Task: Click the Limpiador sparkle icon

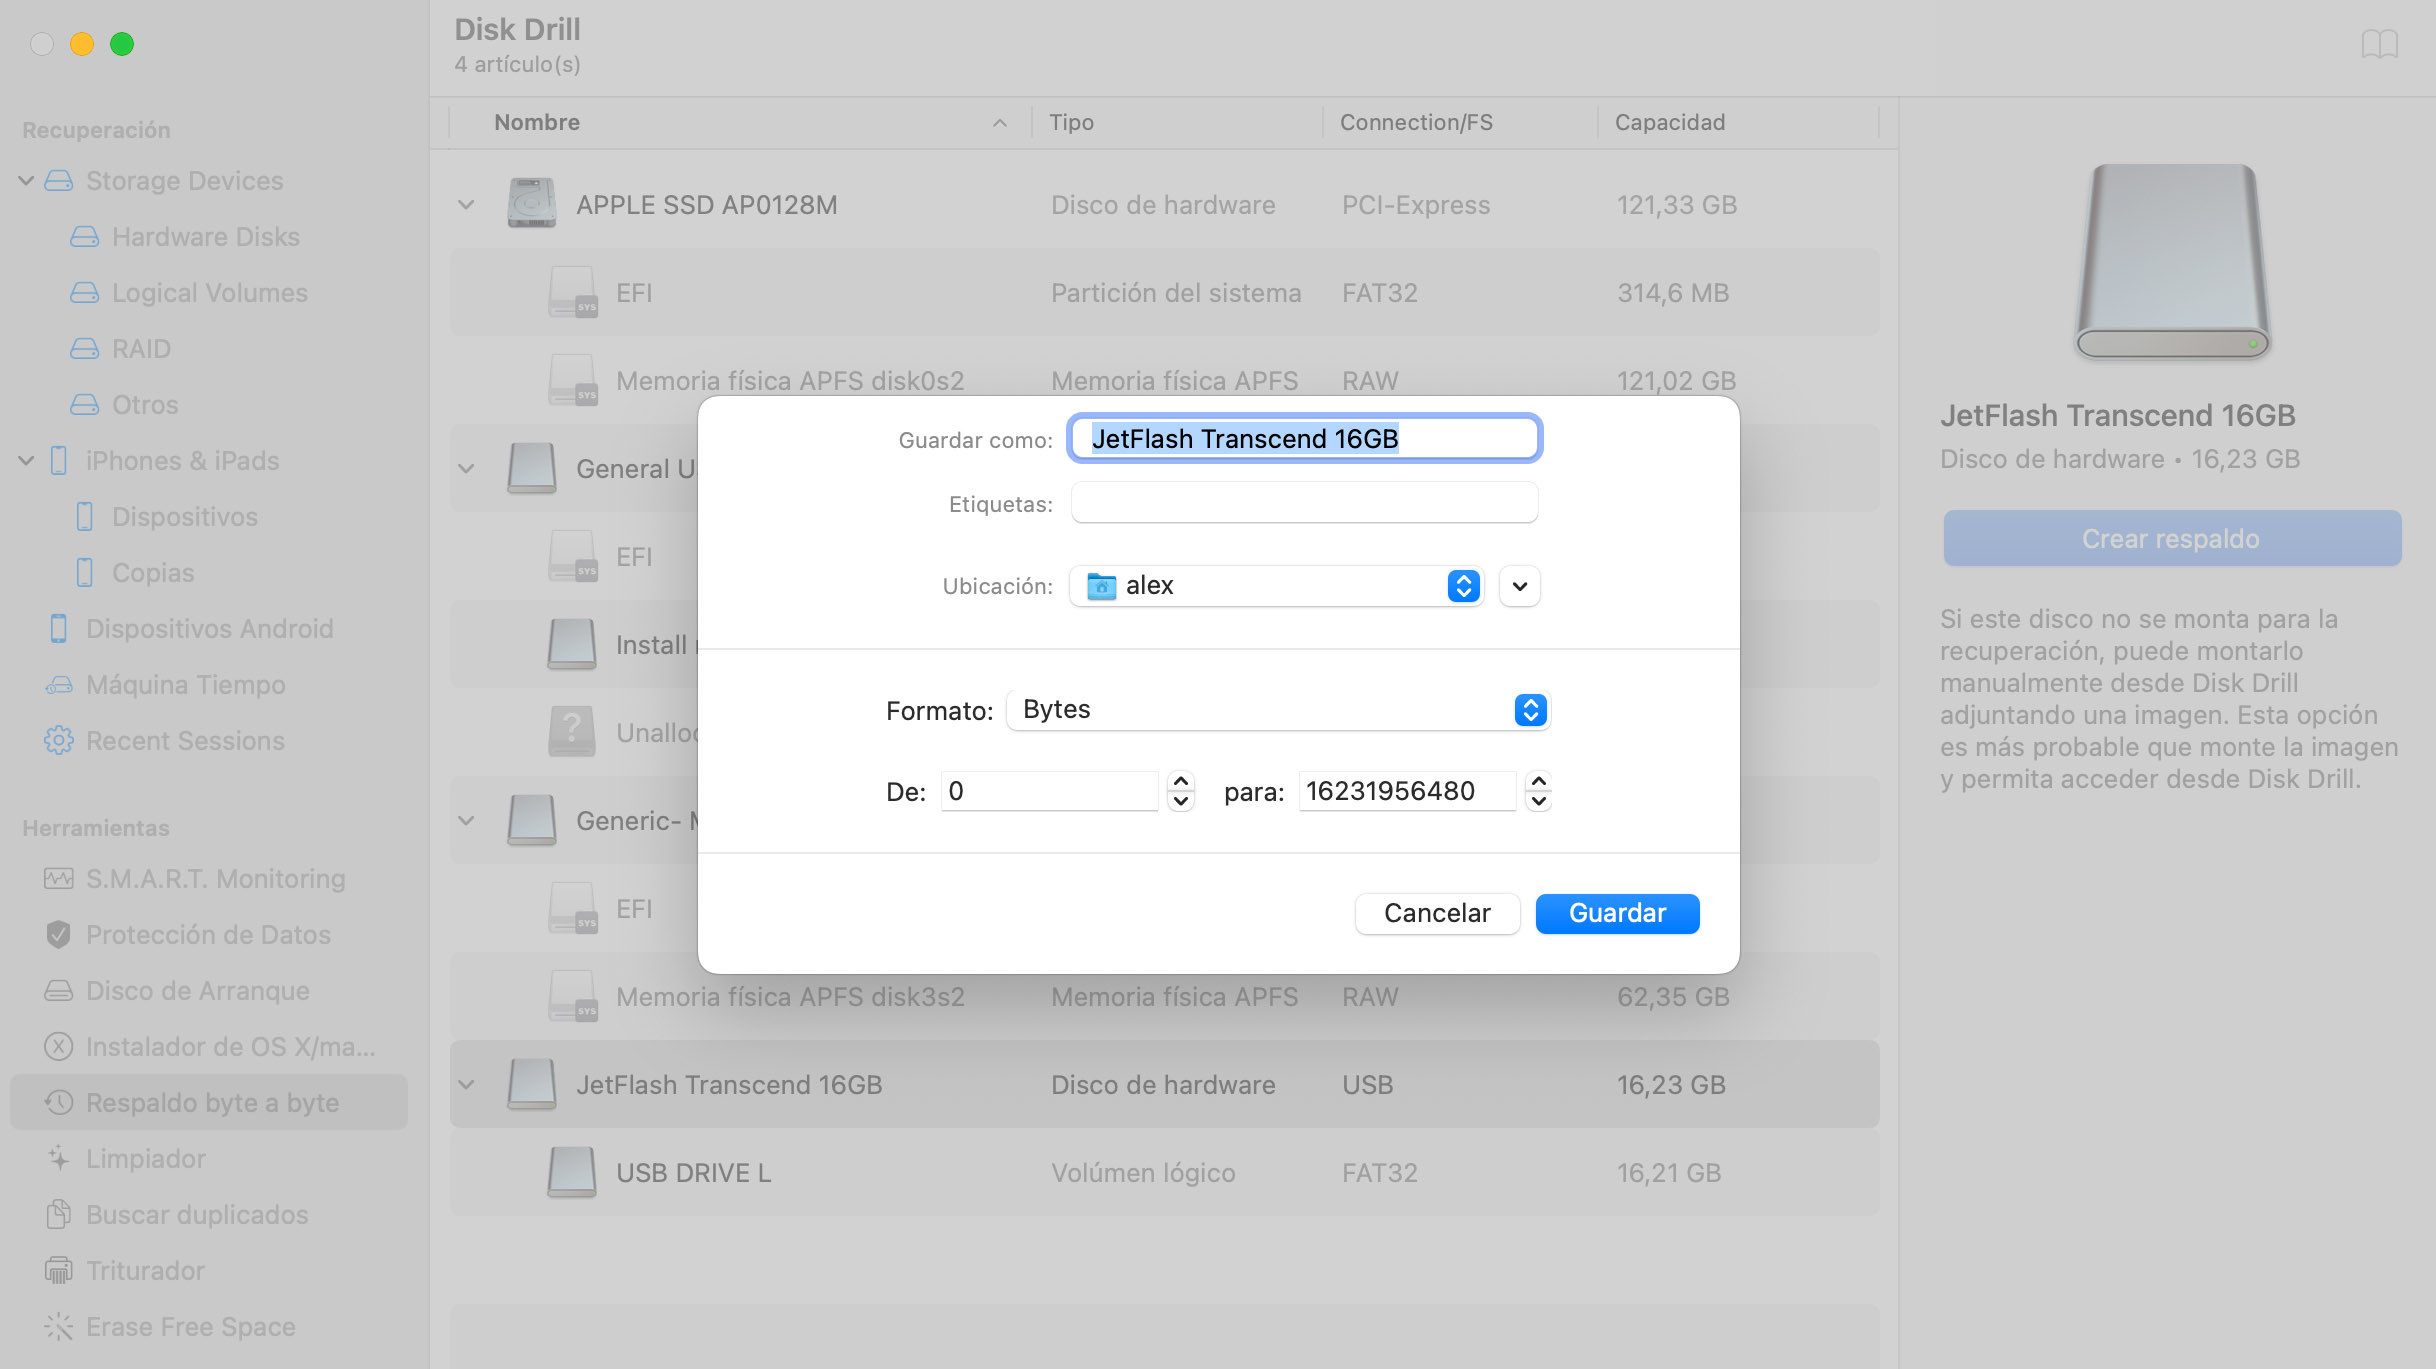Action: [x=59, y=1159]
